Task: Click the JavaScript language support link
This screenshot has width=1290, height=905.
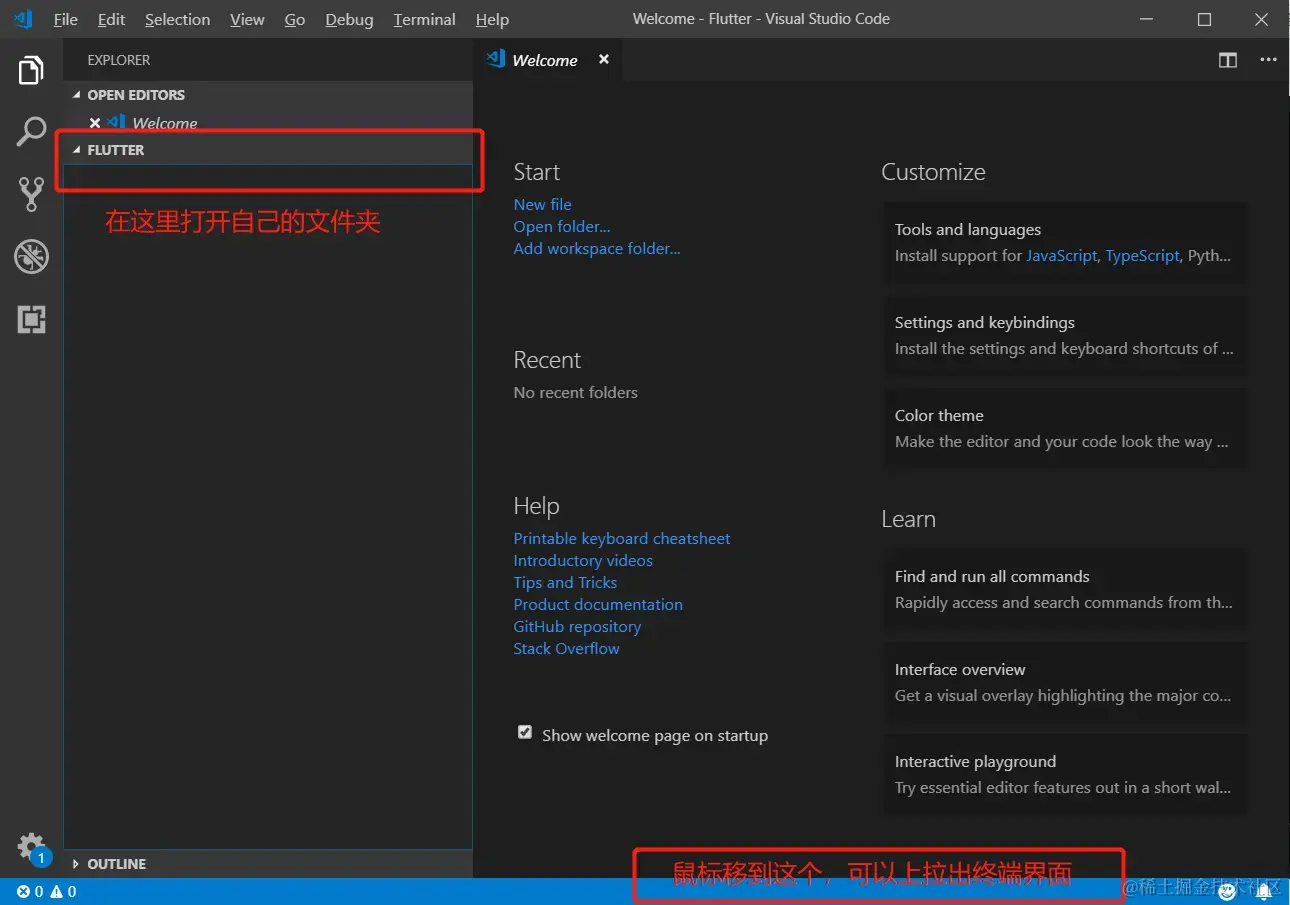Action: [x=1061, y=255]
